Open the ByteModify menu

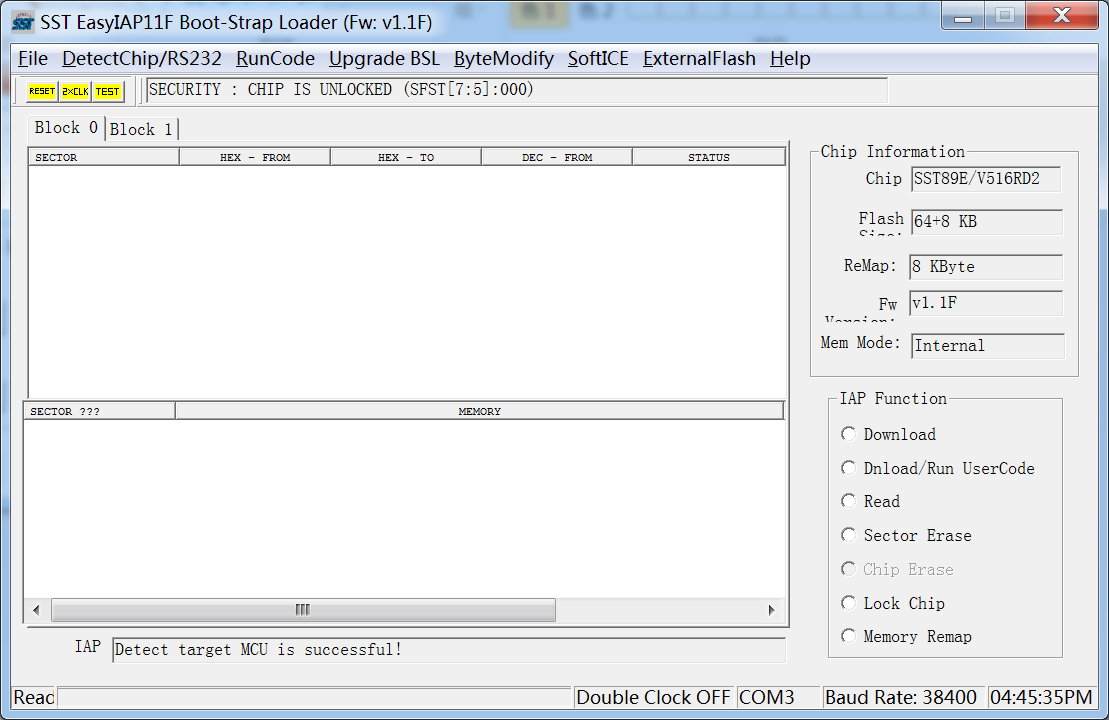pyautogui.click(x=504, y=59)
